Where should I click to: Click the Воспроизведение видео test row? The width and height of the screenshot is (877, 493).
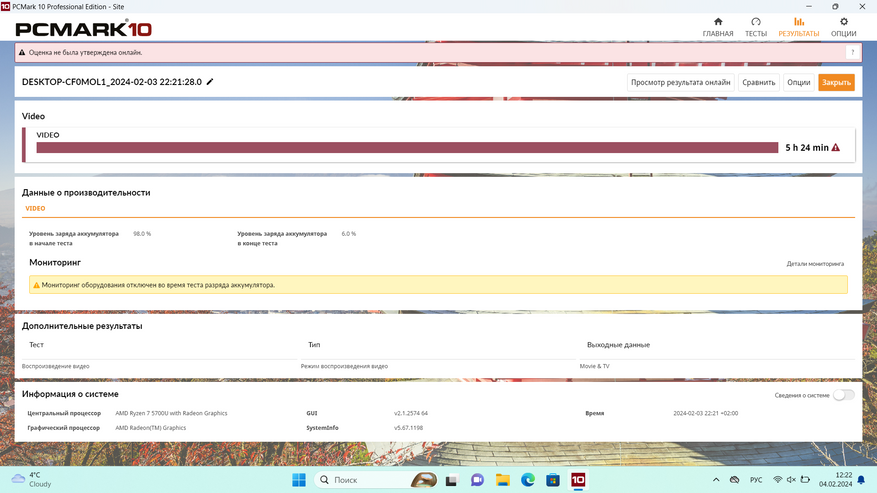[55, 366]
